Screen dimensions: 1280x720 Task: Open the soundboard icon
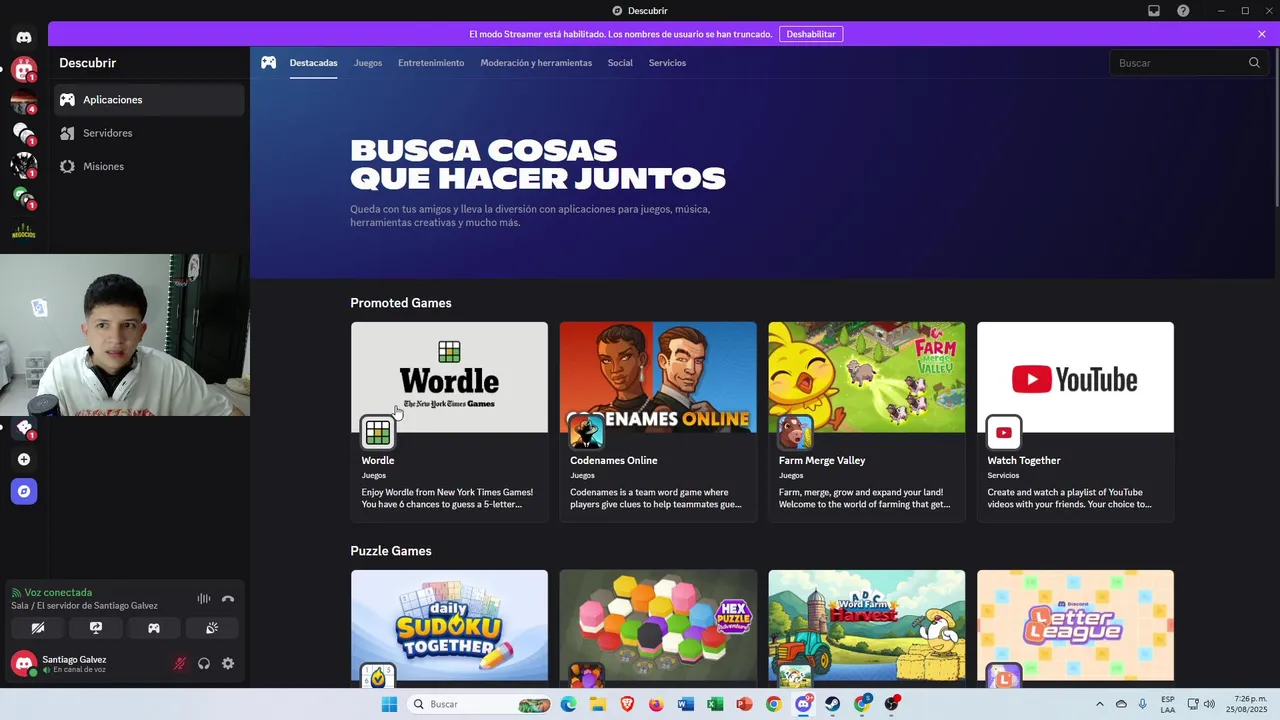pyautogui.click(x=212, y=628)
